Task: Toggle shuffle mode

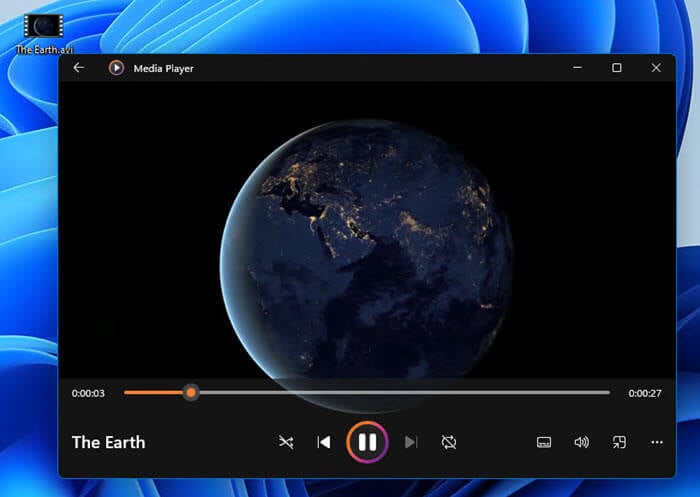Action: click(x=286, y=442)
